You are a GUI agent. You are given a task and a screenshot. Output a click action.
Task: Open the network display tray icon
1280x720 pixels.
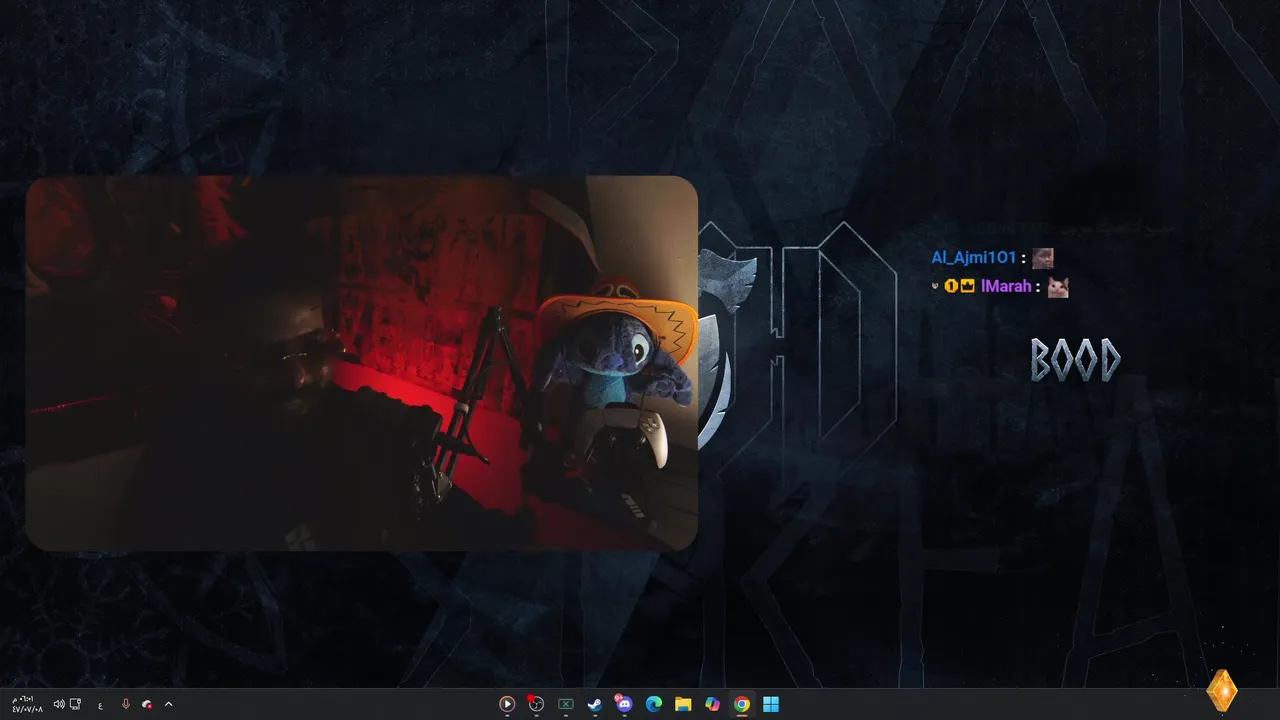pos(75,704)
